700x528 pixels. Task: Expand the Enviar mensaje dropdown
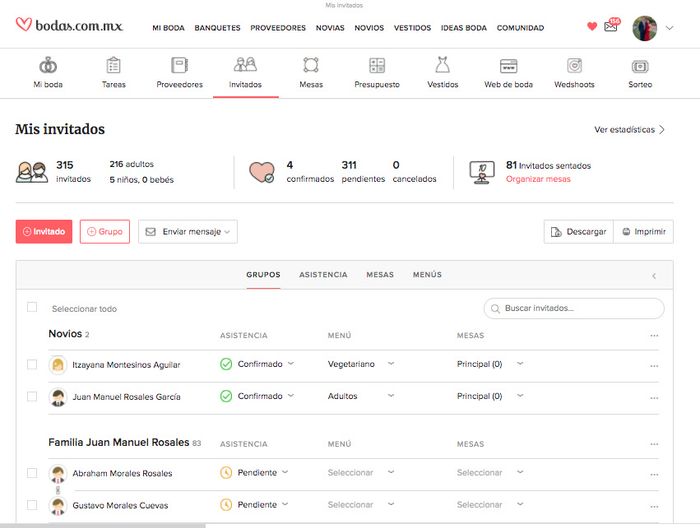(188, 232)
